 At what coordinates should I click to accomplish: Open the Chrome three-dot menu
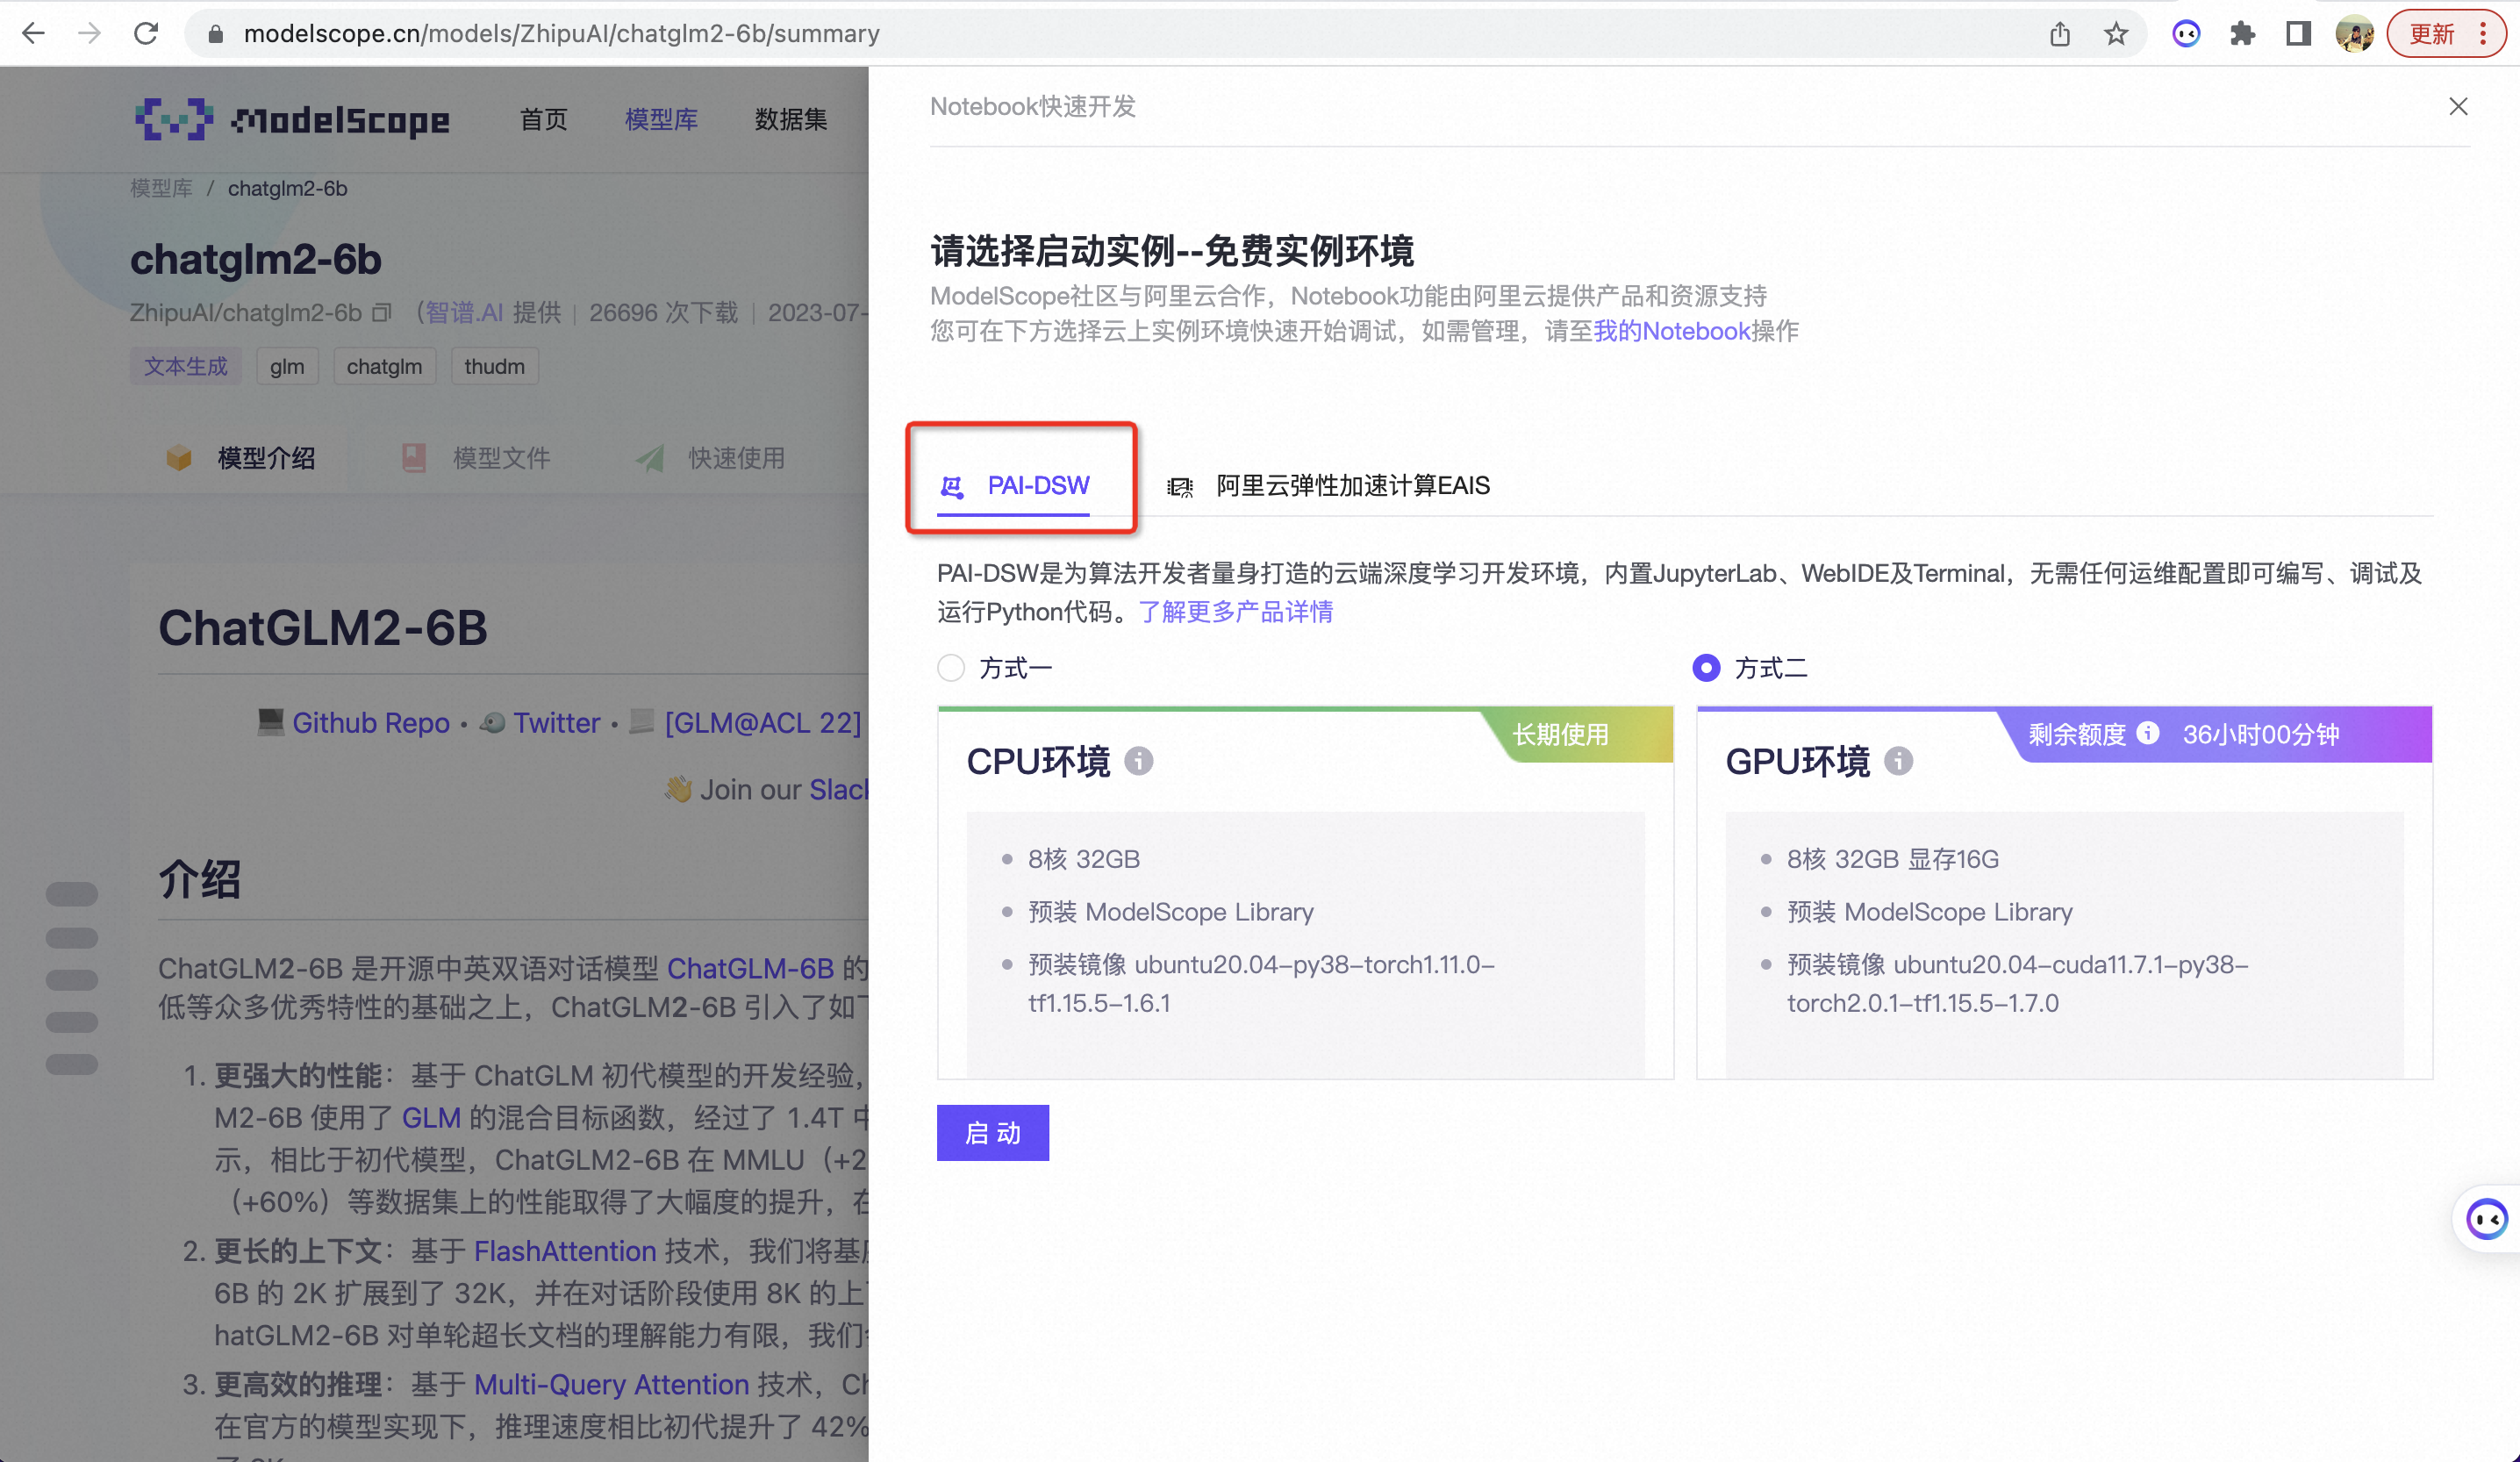(2484, 34)
